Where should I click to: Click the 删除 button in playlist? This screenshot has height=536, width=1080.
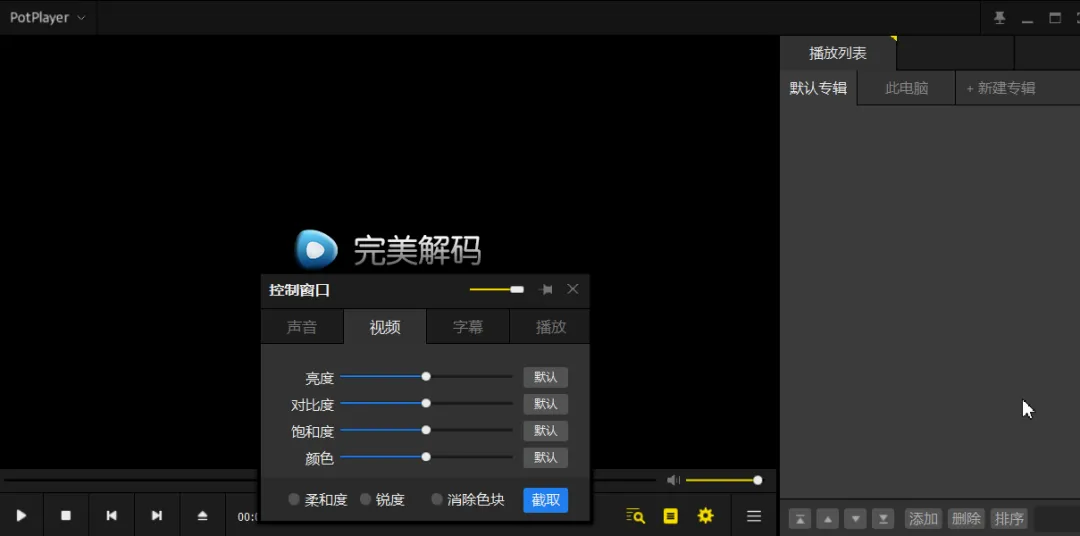966,519
